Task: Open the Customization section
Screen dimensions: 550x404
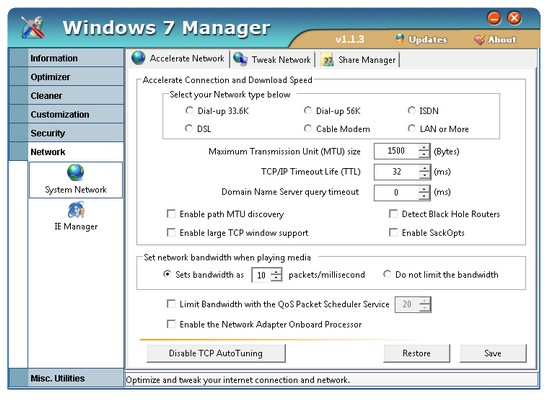Action: tap(66, 114)
